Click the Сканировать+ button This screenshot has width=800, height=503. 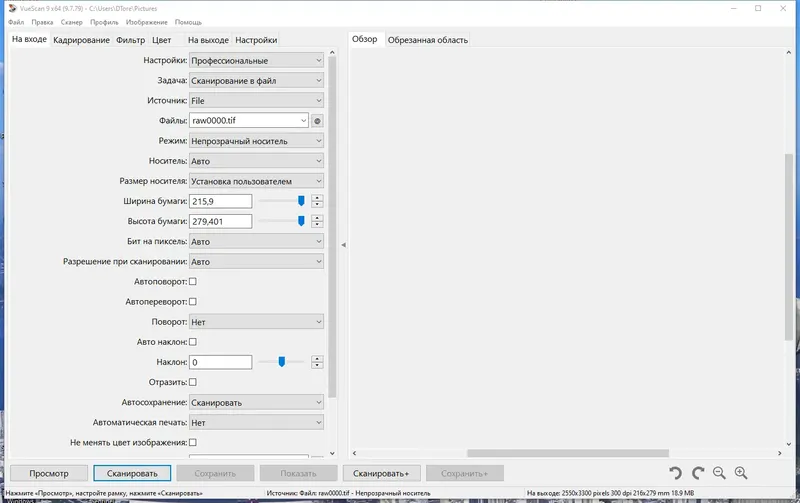point(382,473)
